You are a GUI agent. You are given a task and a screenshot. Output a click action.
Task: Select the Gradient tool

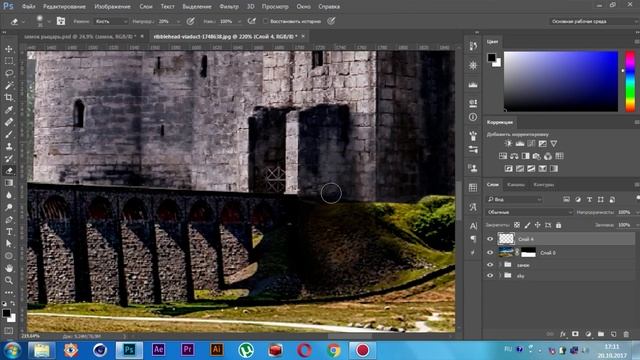click(x=9, y=183)
